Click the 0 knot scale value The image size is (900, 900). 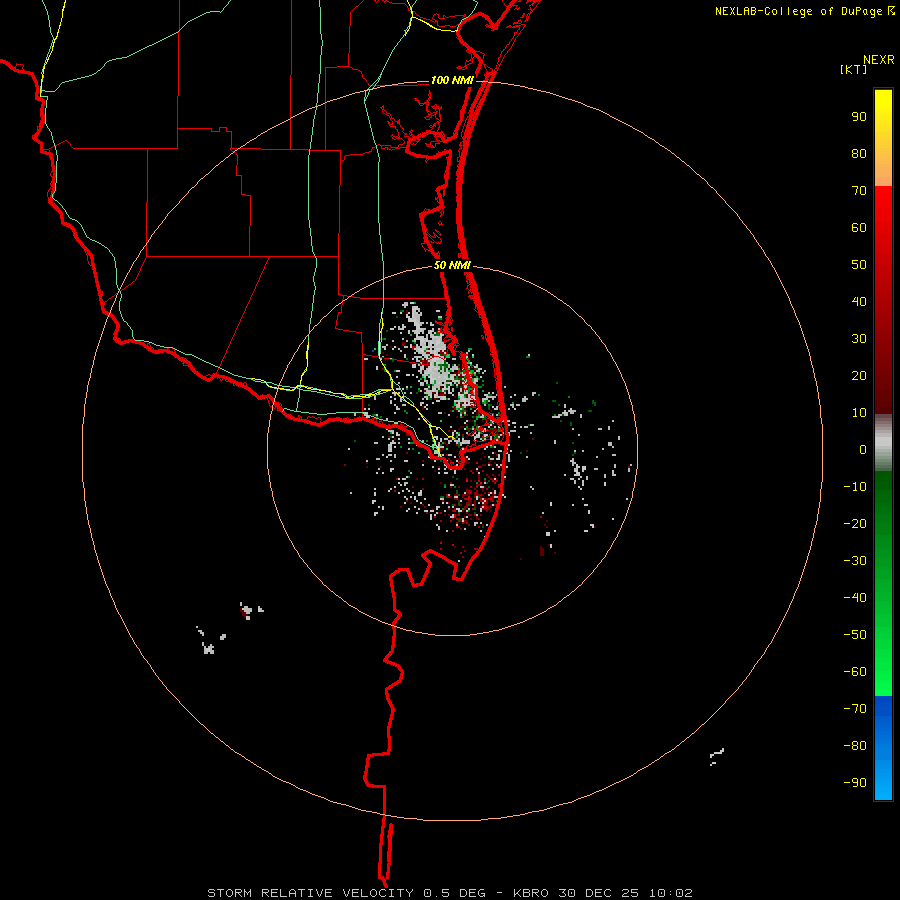click(863, 450)
